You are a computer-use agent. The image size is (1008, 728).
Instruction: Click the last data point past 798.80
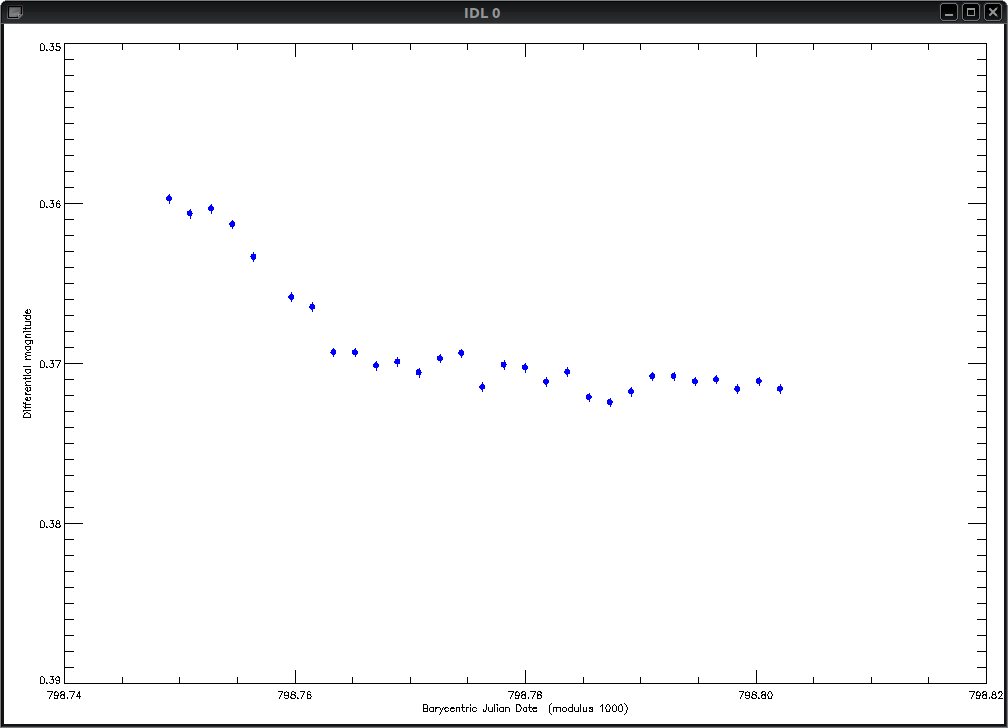780,388
